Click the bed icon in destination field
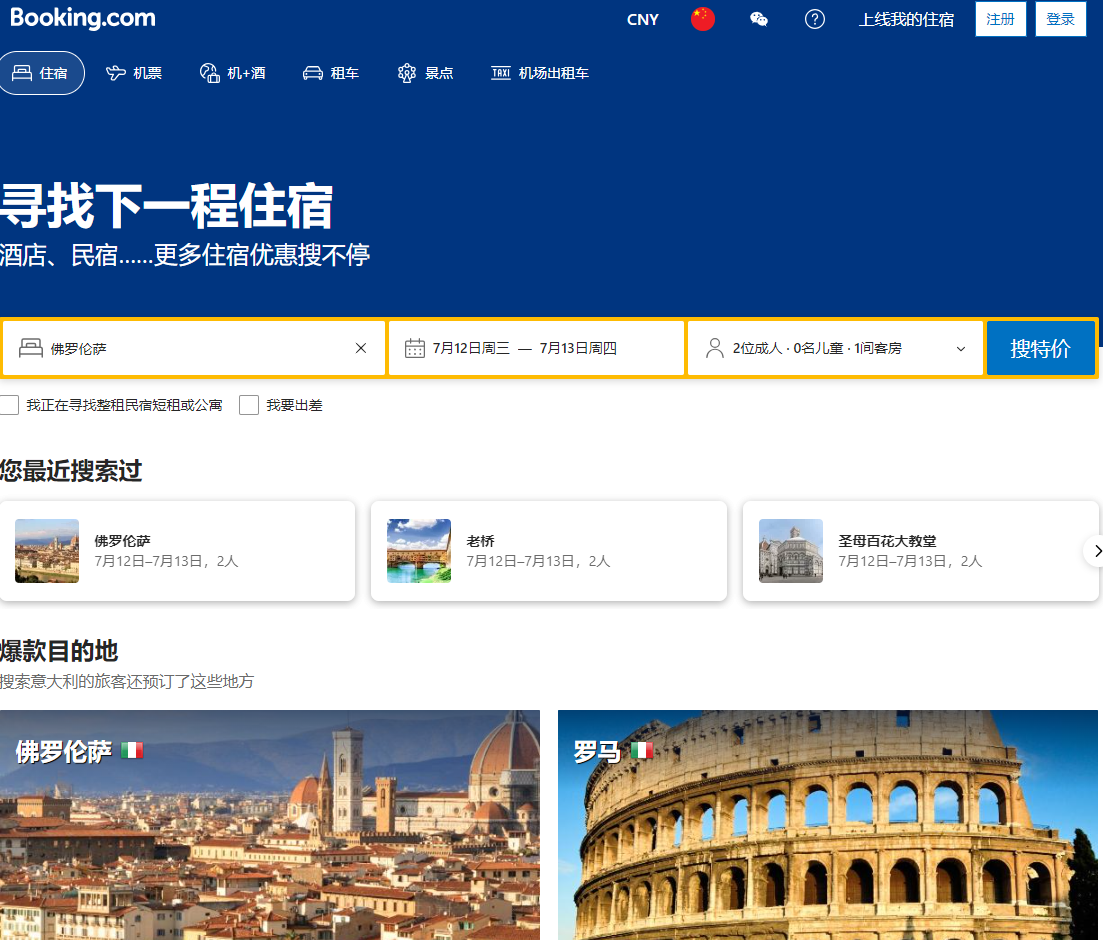This screenshot has height=940, width=1103. pyautogui.click(x=30, y=348)
